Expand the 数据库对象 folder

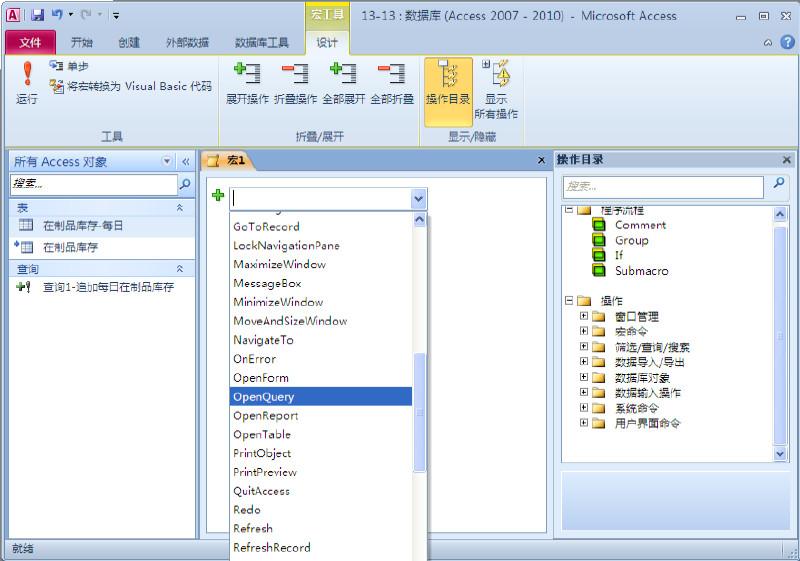point(584,377)
